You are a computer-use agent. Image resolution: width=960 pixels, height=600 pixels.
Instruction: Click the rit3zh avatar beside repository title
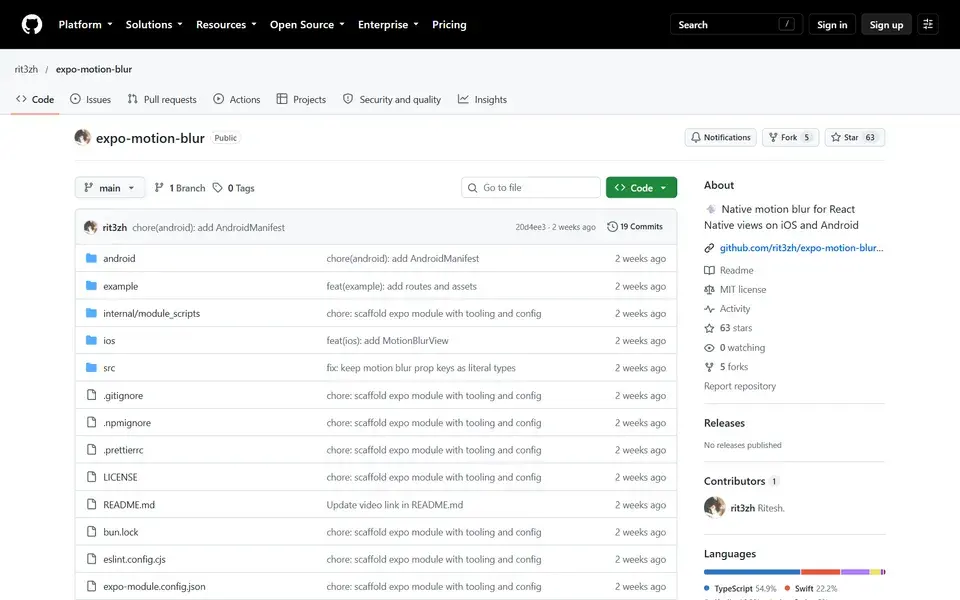pos(83,137)
